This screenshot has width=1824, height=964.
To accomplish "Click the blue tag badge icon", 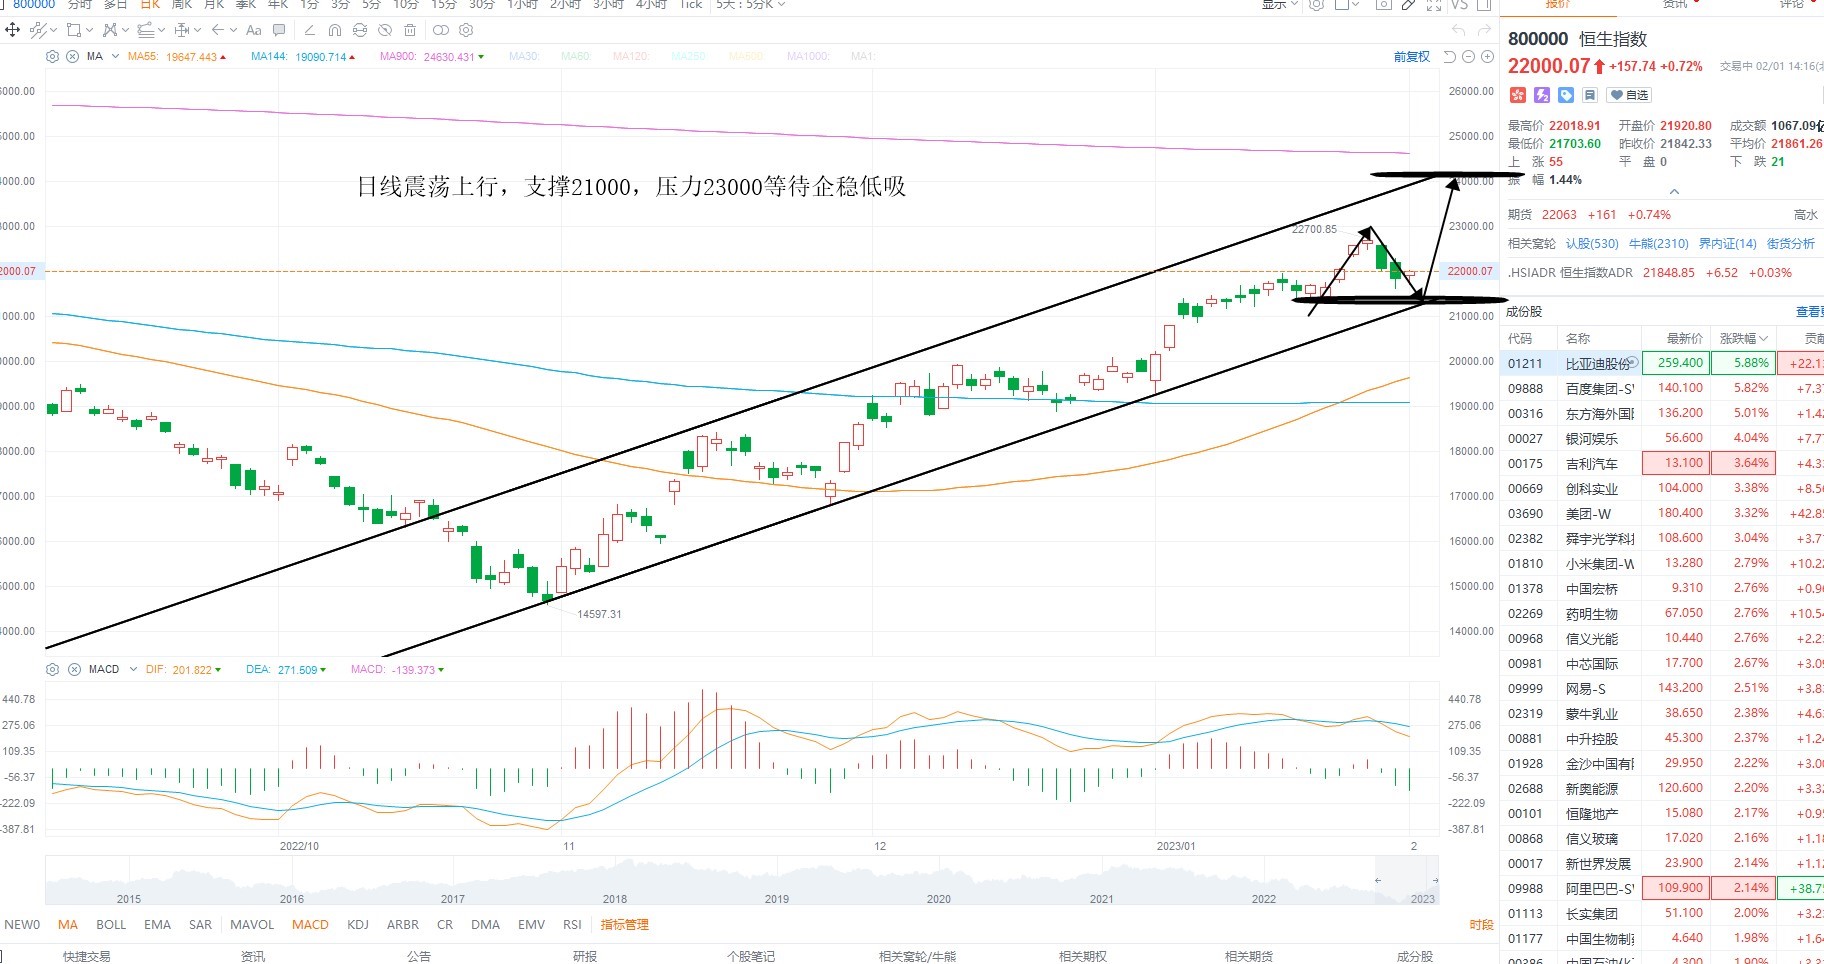I will coord(1566,95).
